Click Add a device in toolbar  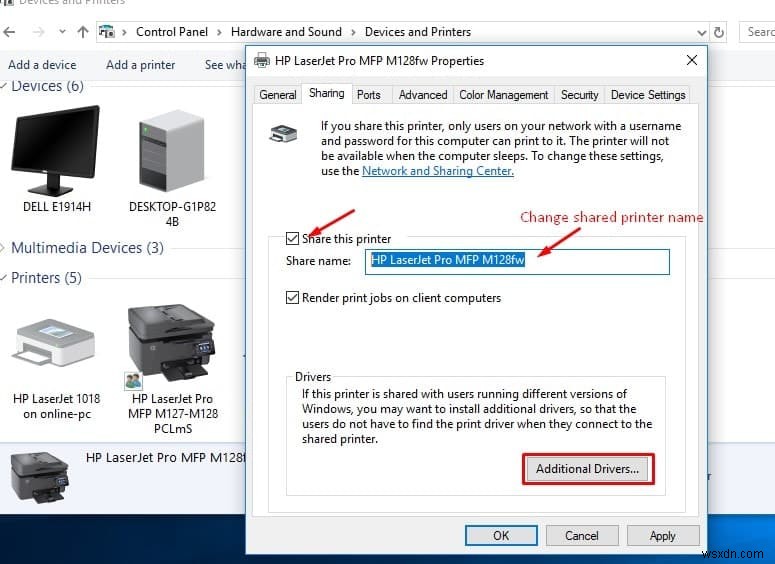coord(42,65)
